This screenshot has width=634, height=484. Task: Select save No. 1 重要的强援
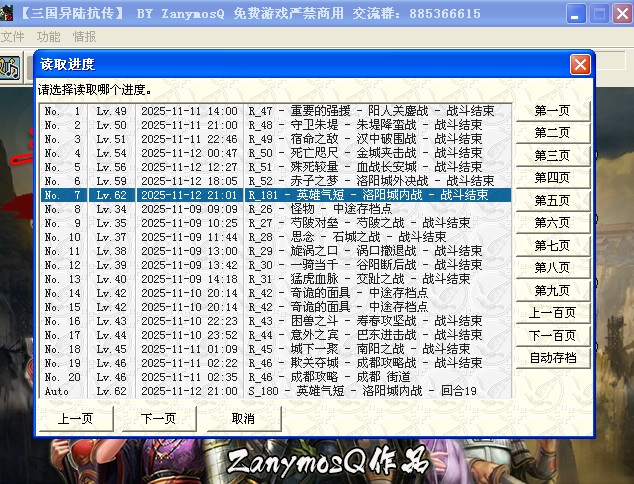click(276, 111)
